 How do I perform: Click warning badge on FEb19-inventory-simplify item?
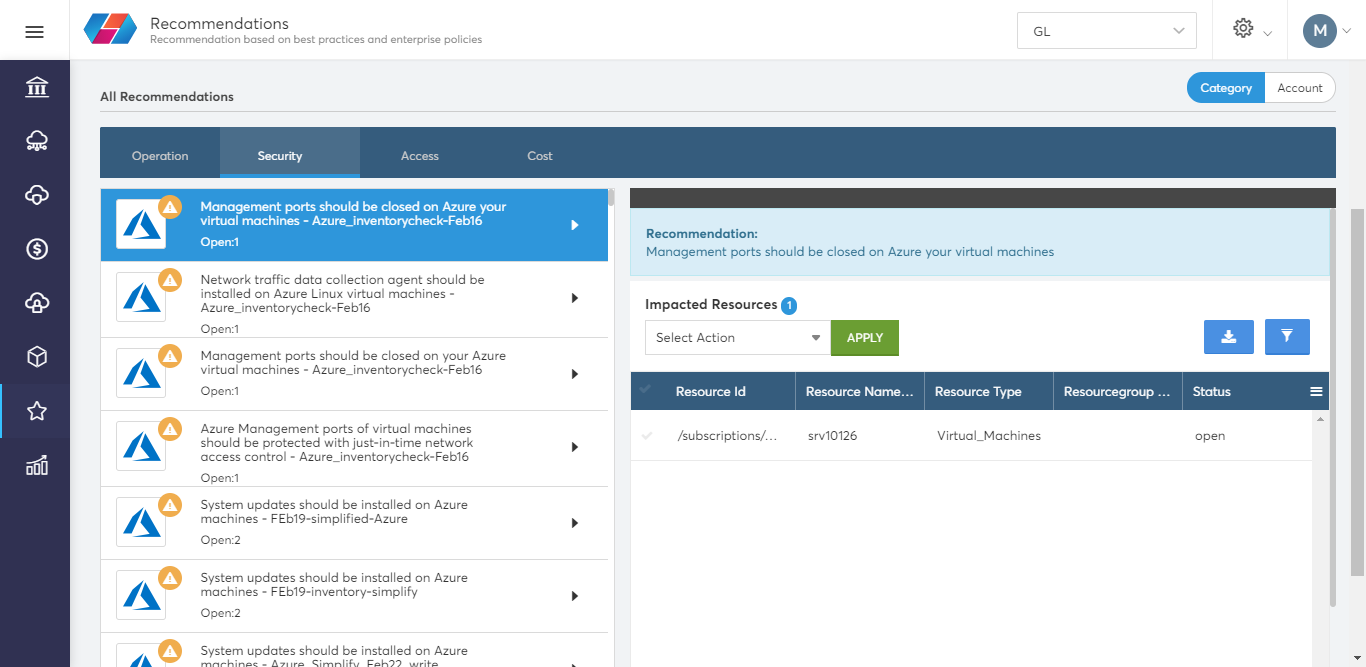pyautogui.click(x=170, y=578)
